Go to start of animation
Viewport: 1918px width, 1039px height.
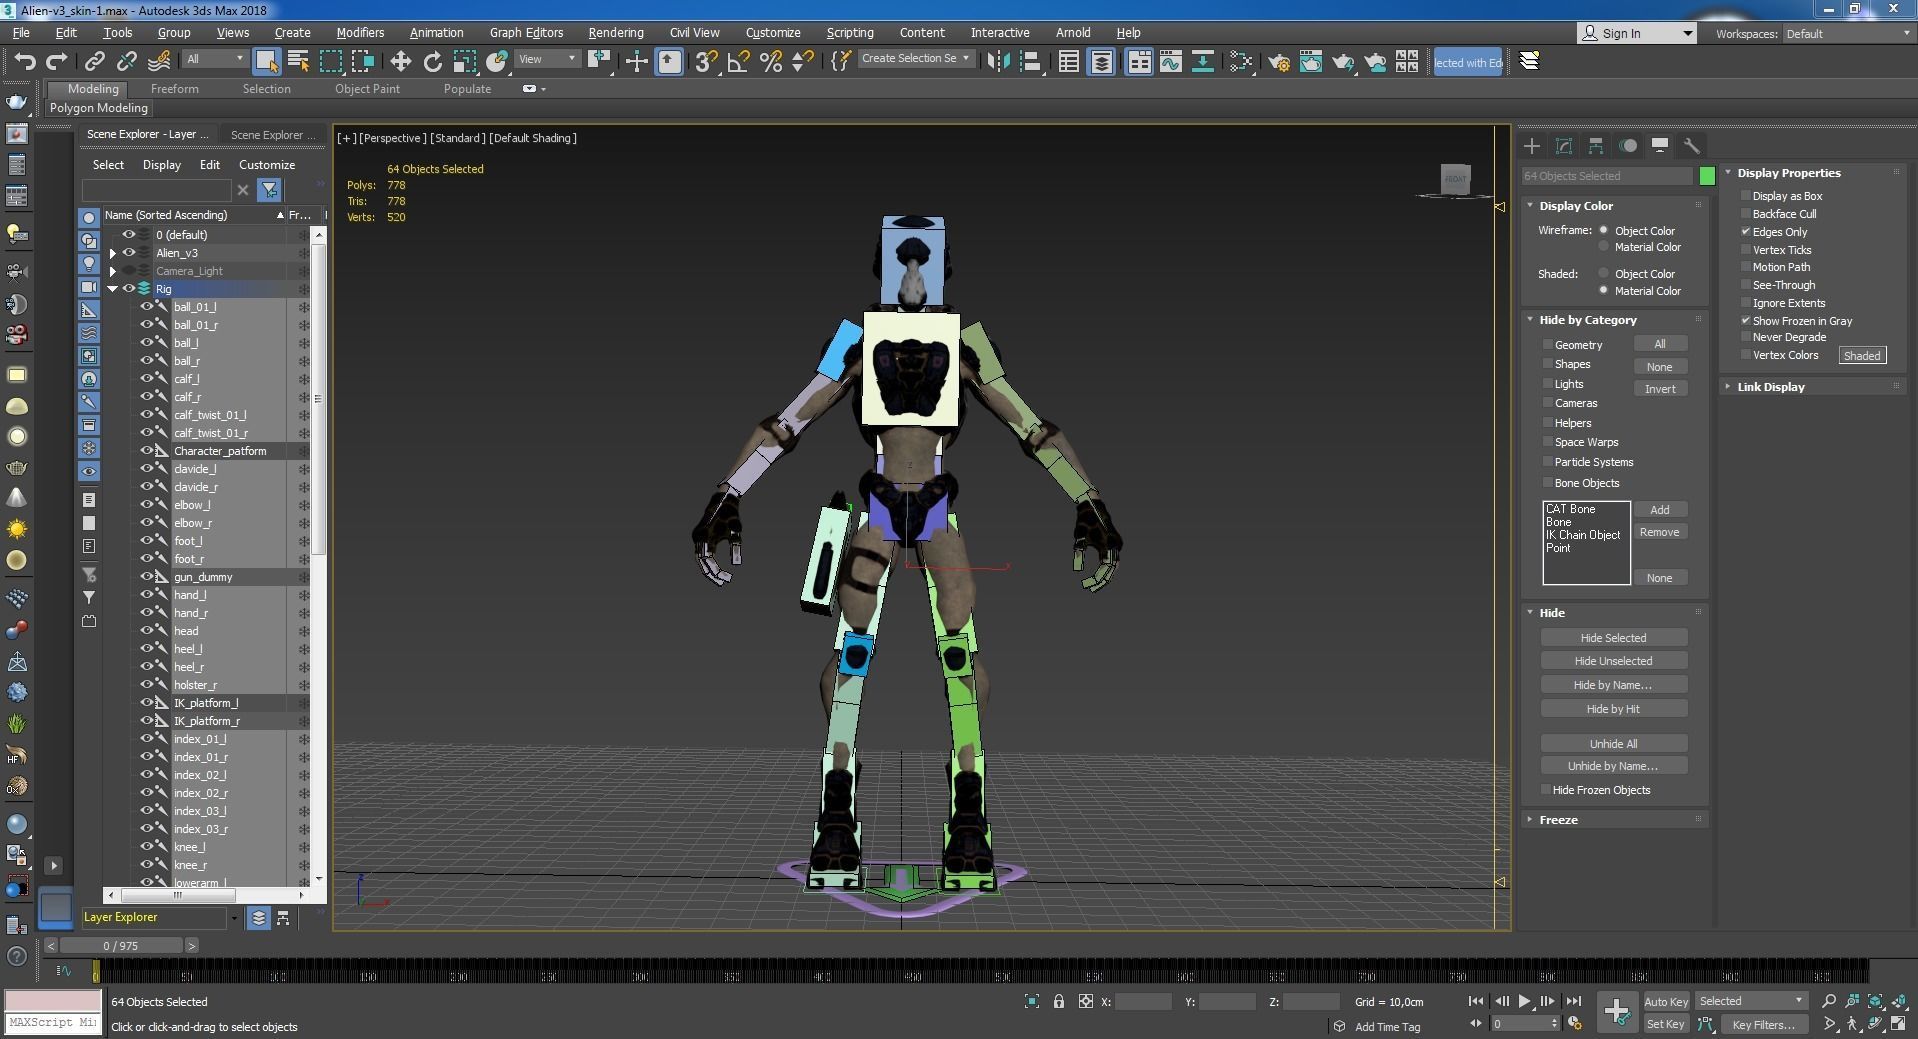(1476, 1001)
